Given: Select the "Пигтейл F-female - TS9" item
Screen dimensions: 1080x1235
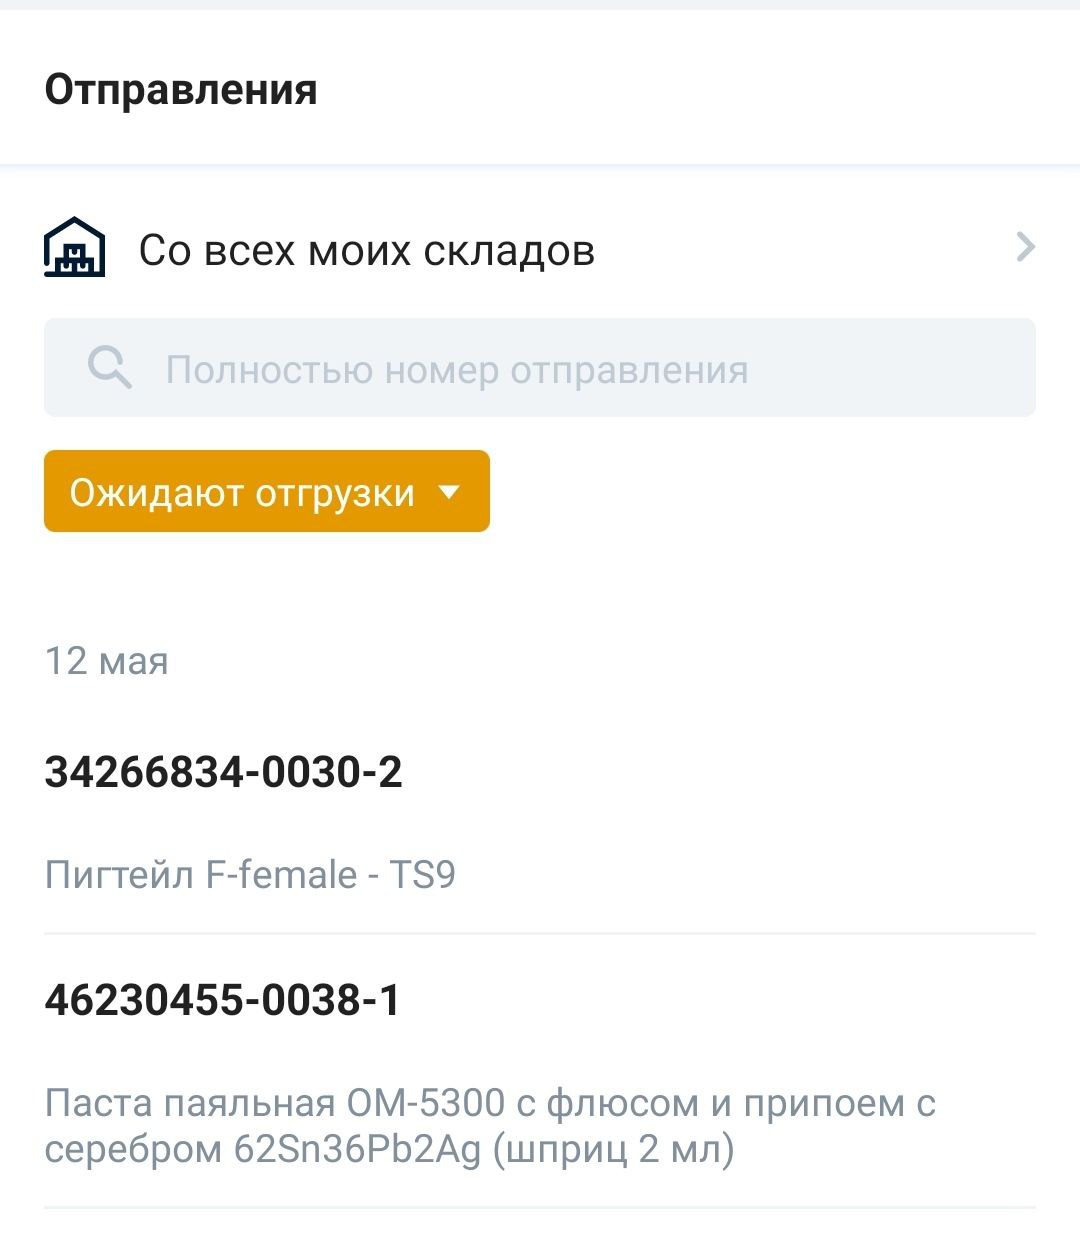Looking at the screenshot, I should click(250, 875).
